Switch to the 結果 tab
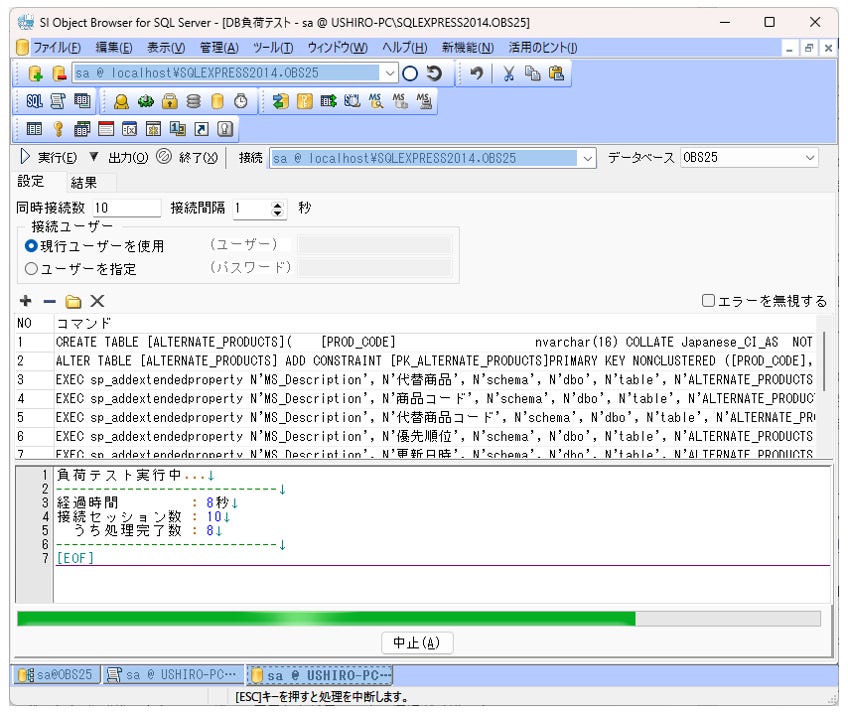This screenshot has width=848, height=712. (84, 183)
